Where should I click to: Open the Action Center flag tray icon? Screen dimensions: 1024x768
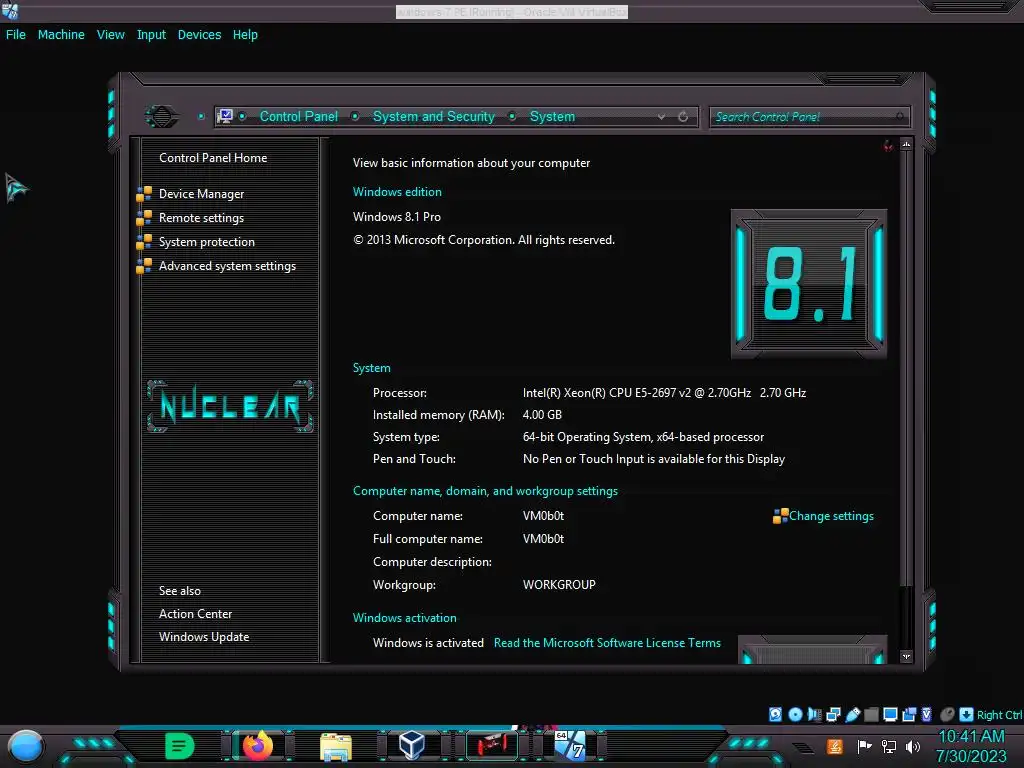coord(865,746)
